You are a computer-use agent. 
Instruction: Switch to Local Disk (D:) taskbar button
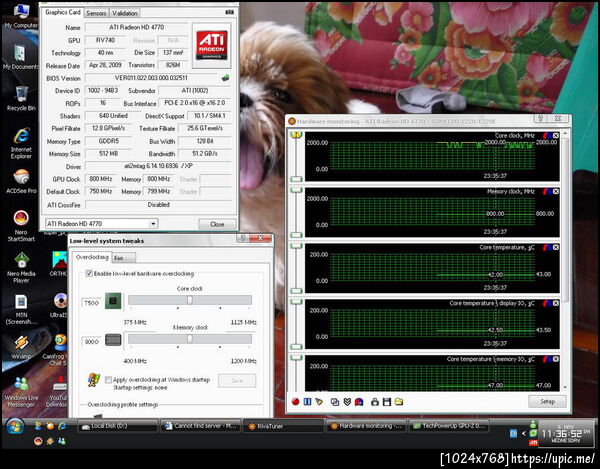pyautogui.click(x=118, y=426)
